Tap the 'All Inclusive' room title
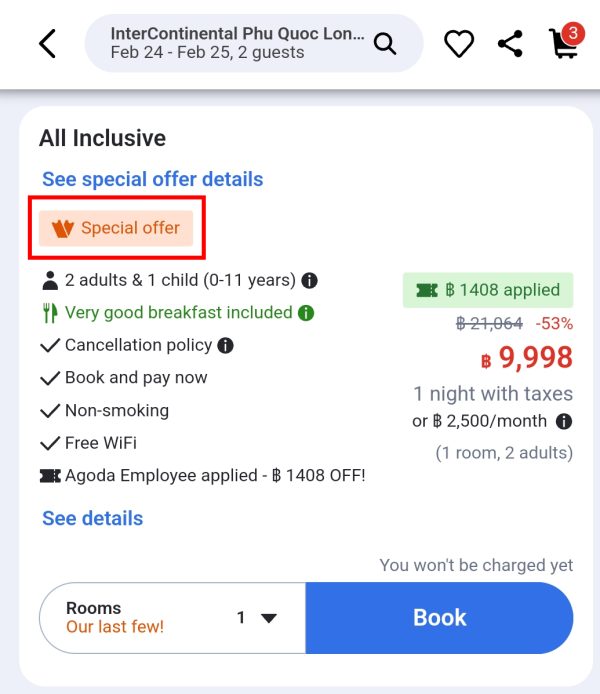The width and height of the screenshot is (600, 694). pyautogui.click(x=103, y=138)
